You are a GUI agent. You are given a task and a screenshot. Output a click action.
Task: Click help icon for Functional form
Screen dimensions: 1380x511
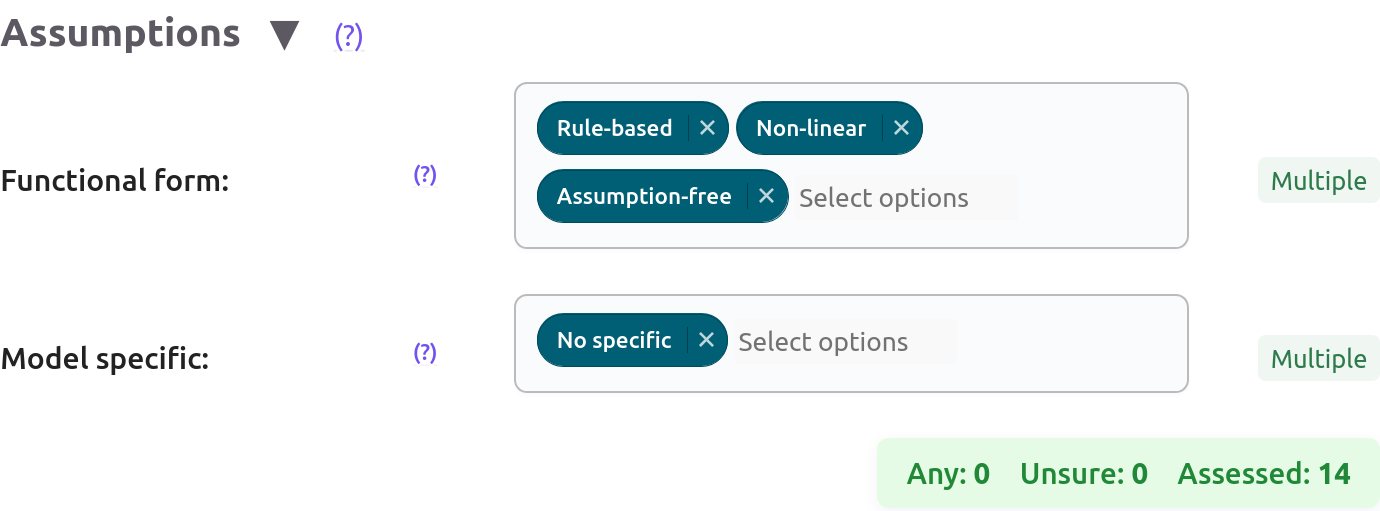tap(425, 175)
